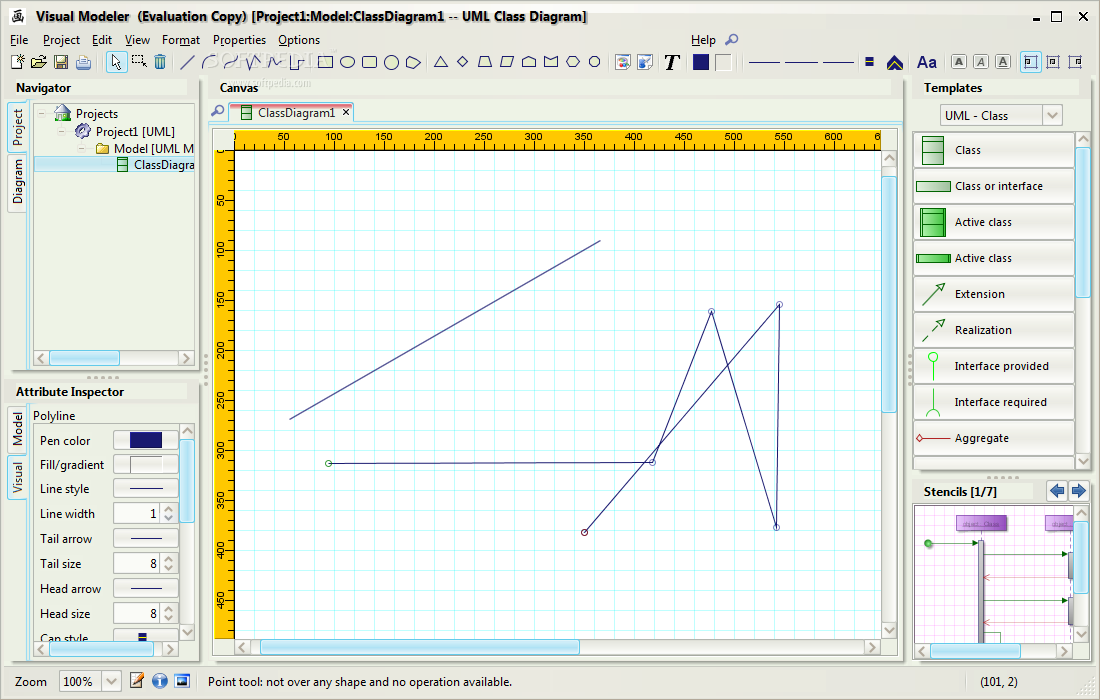Open the dark blue pen color swatch in toolbar
This screenshot has width=1100, height=700.
[701, 62]
